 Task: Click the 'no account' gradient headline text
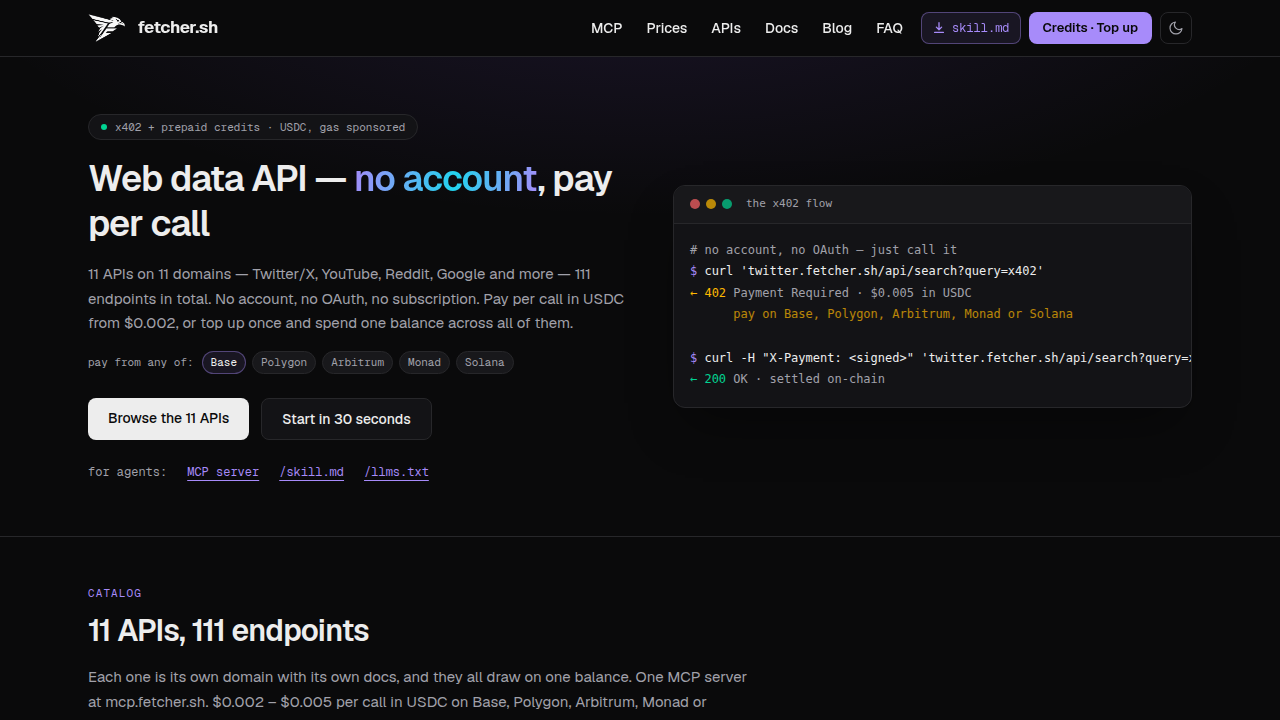click(x=446, y=179)
